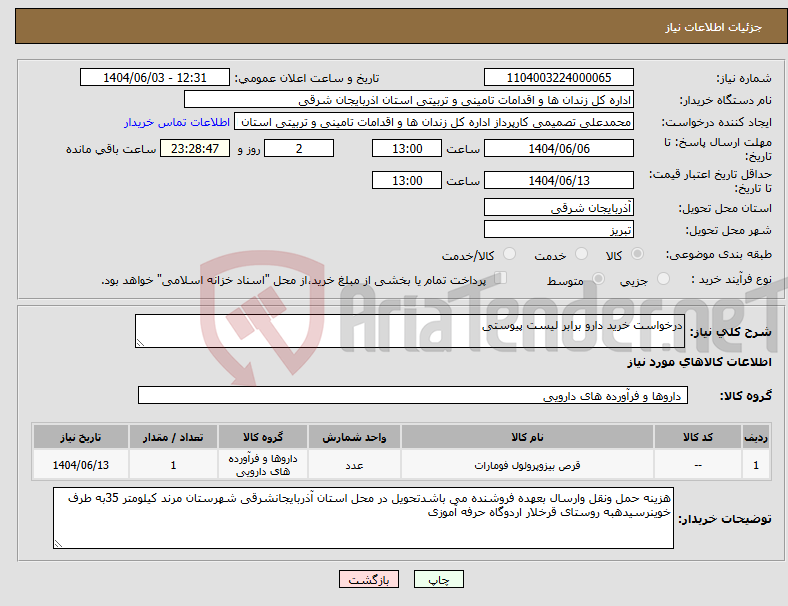
Task: Click the remaining days field showing 2
Action: pos(299,148)
